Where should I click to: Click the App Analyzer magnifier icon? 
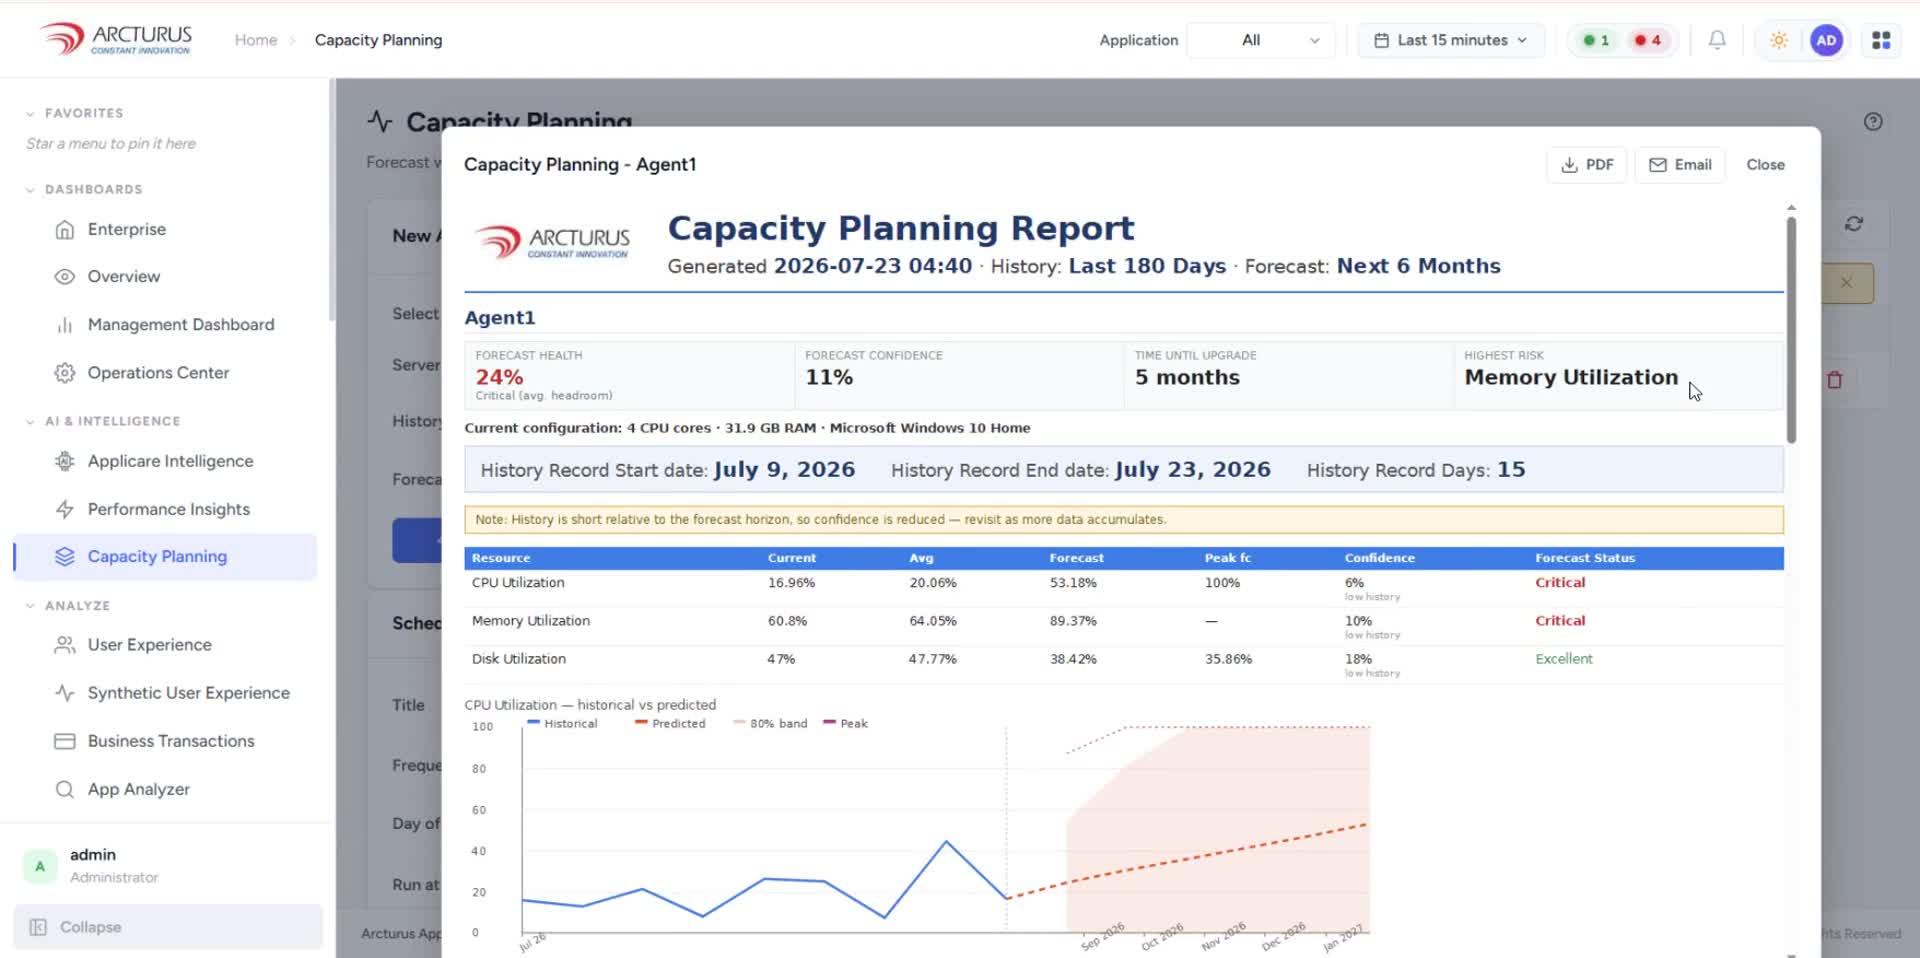65,789
